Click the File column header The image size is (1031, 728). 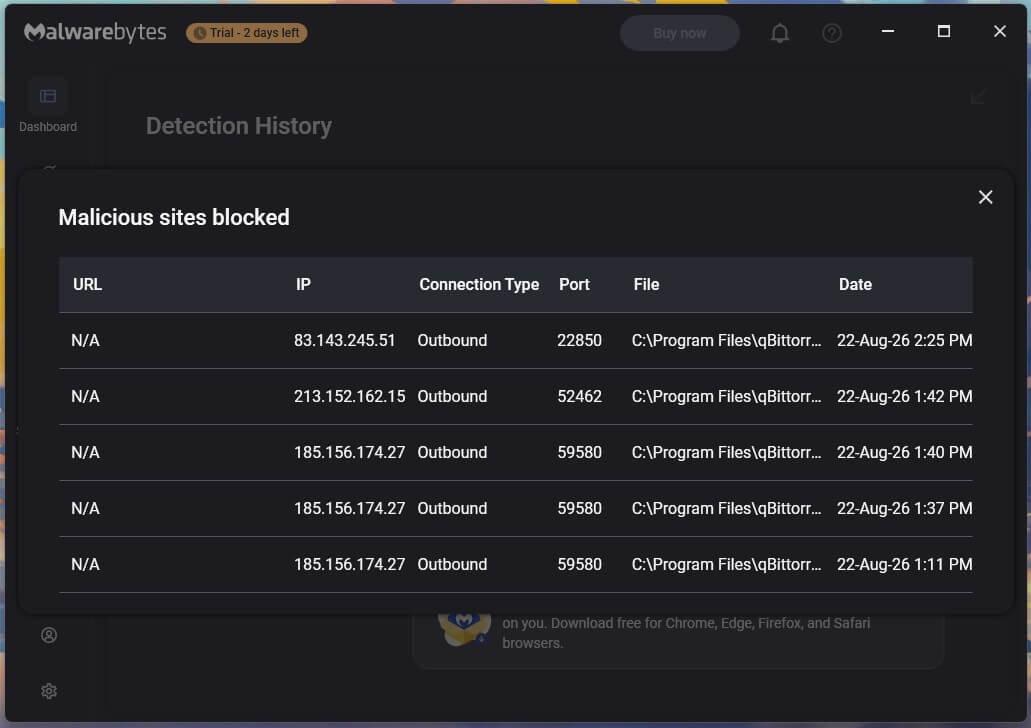tap(646, 285)
